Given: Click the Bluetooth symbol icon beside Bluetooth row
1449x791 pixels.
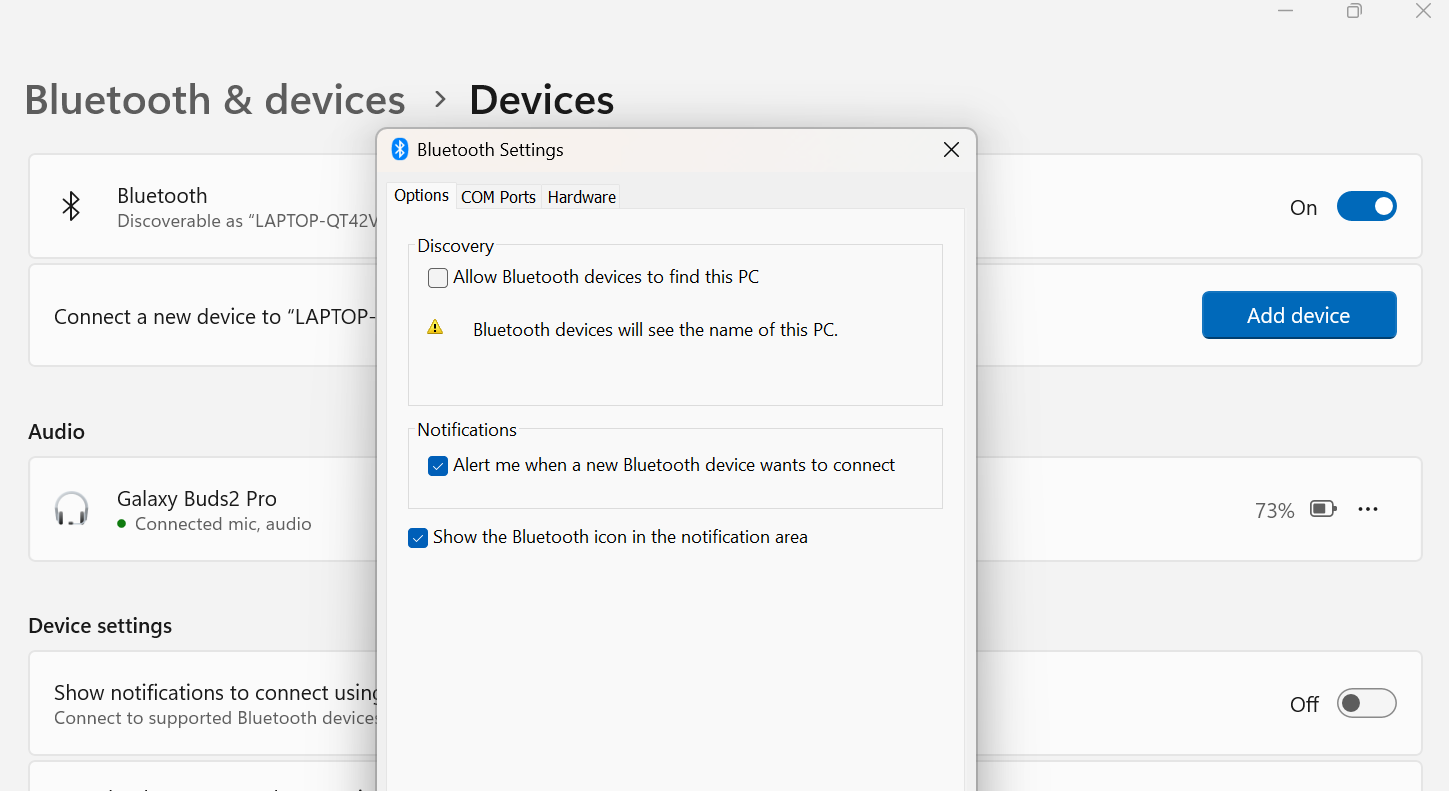Looking at the screenshot, I should pyautogui.click(x=71, y=206).
